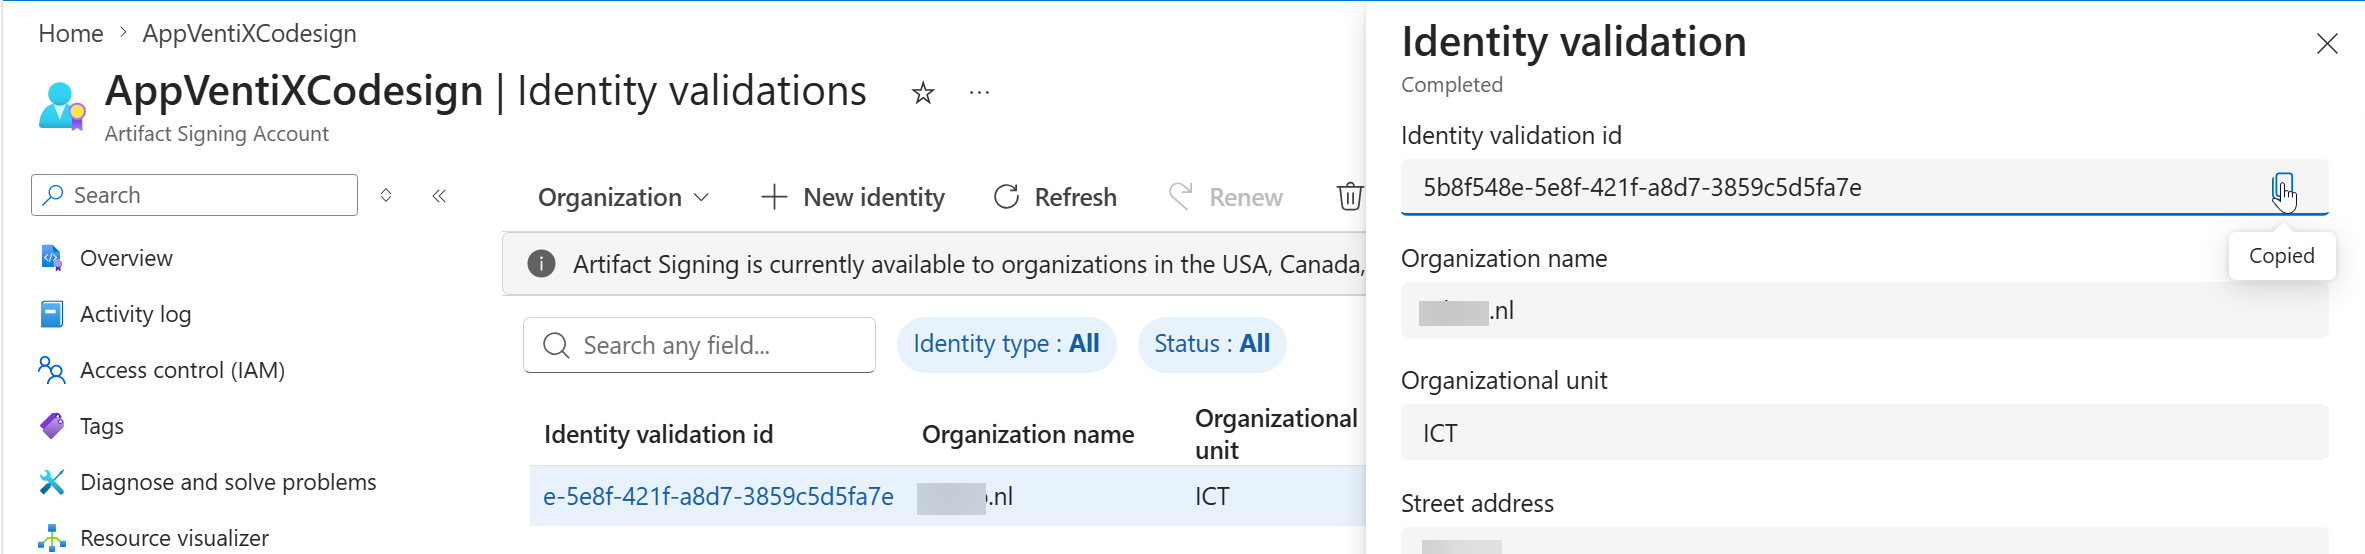Open the Identity type : All filter
Viewport: 2365px width, 554px height.
(x=1006, y=344)
